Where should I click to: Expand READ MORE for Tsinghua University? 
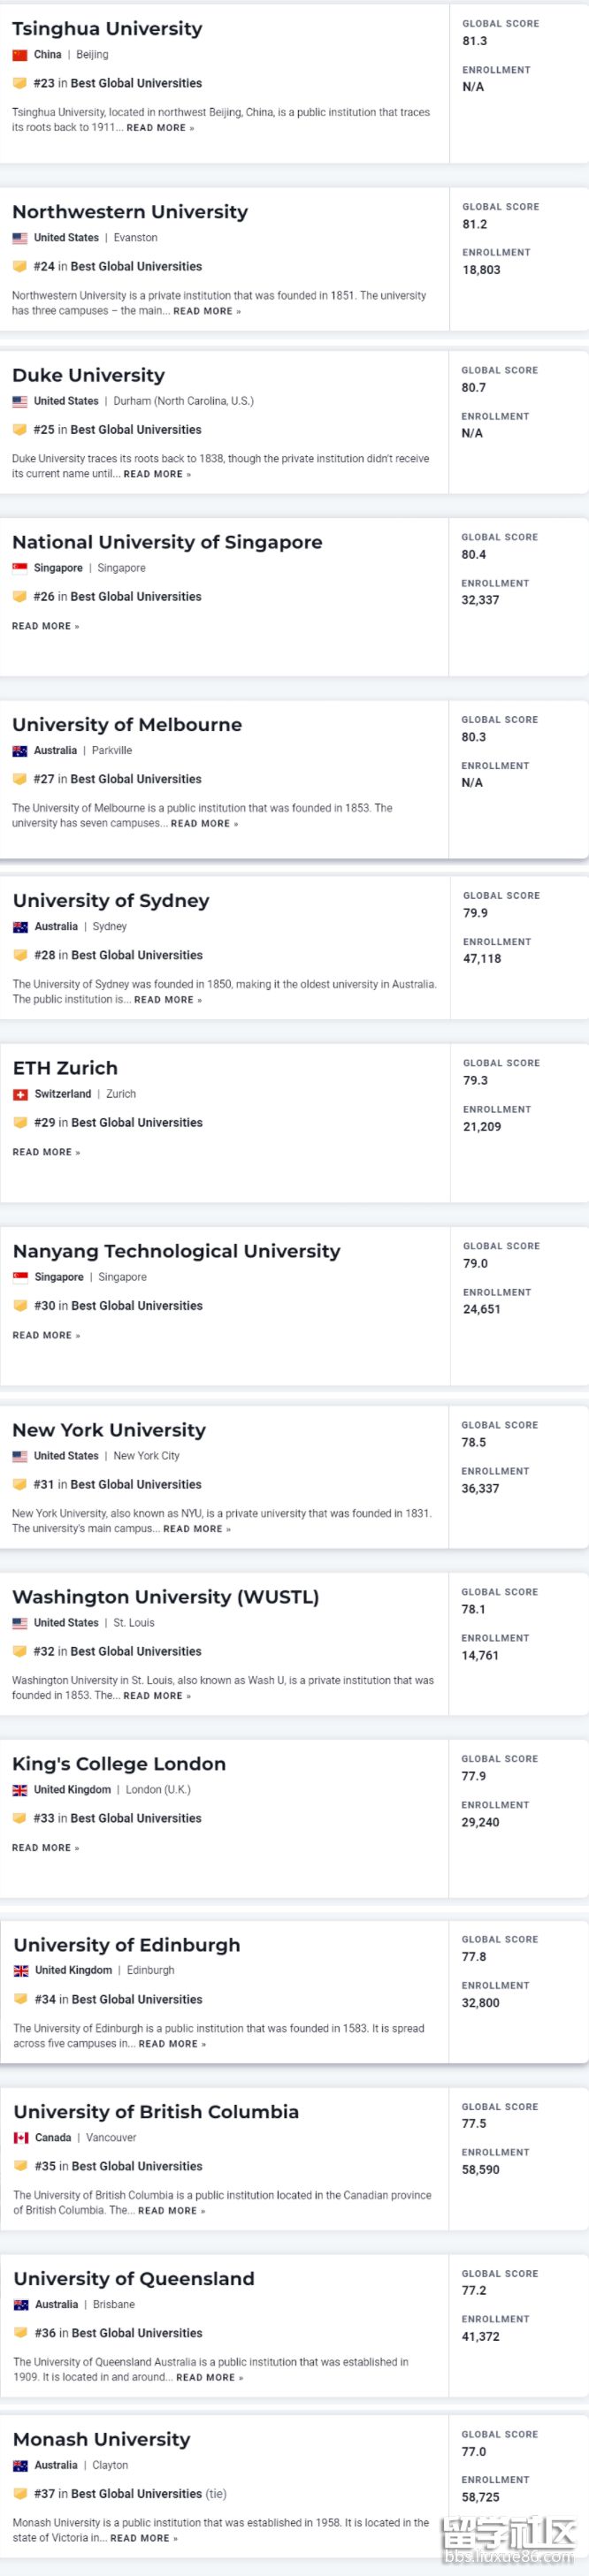coord(160,128)
